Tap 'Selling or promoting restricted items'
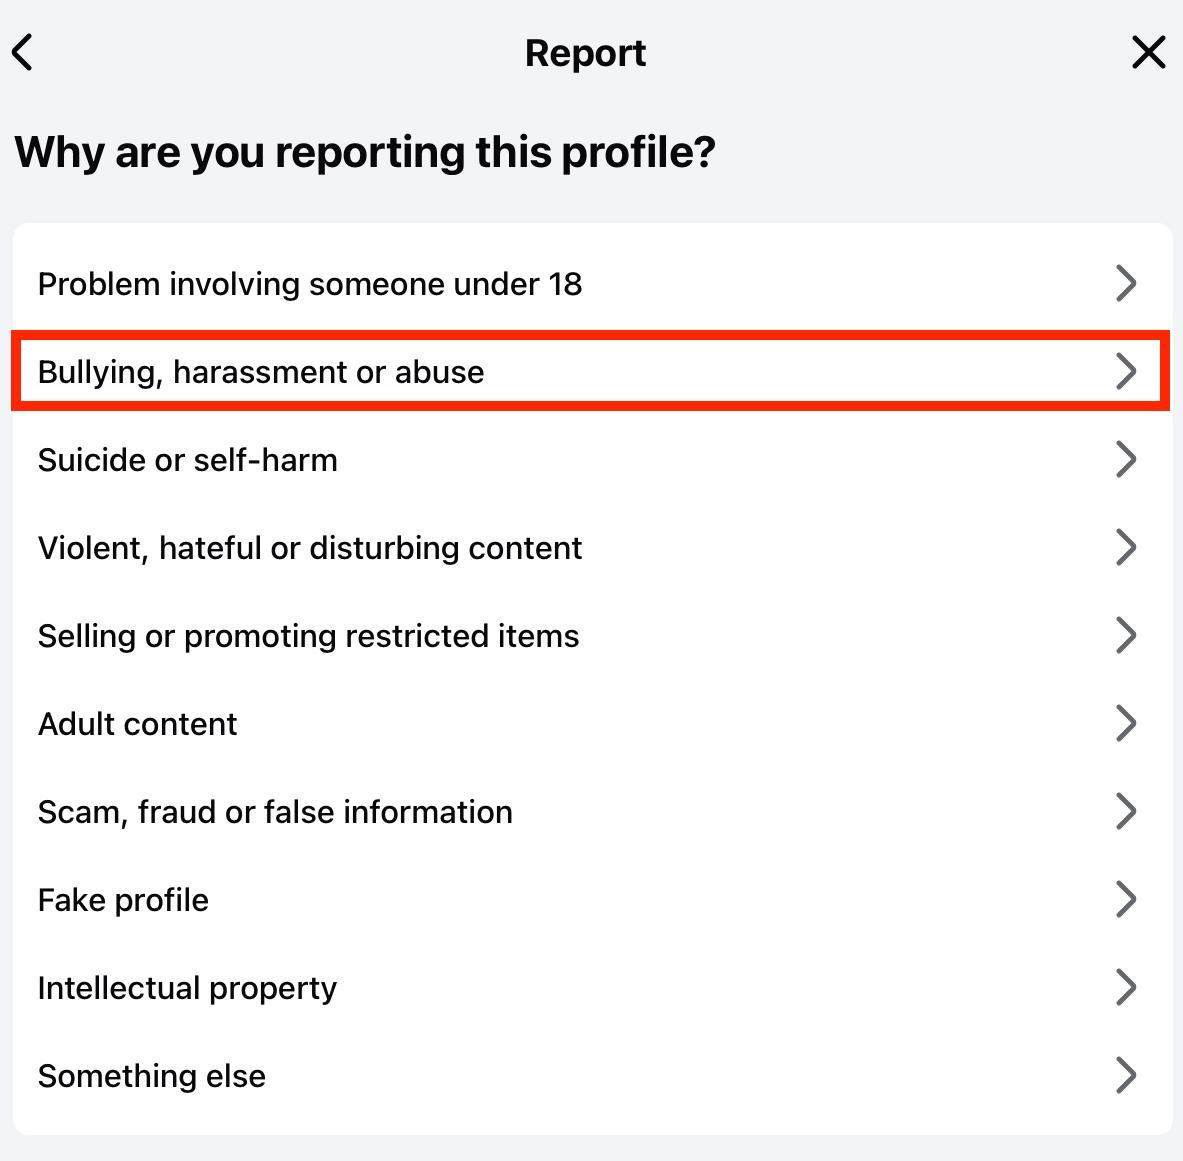This screenshot has height=1161, width=1183. [308, 636]
